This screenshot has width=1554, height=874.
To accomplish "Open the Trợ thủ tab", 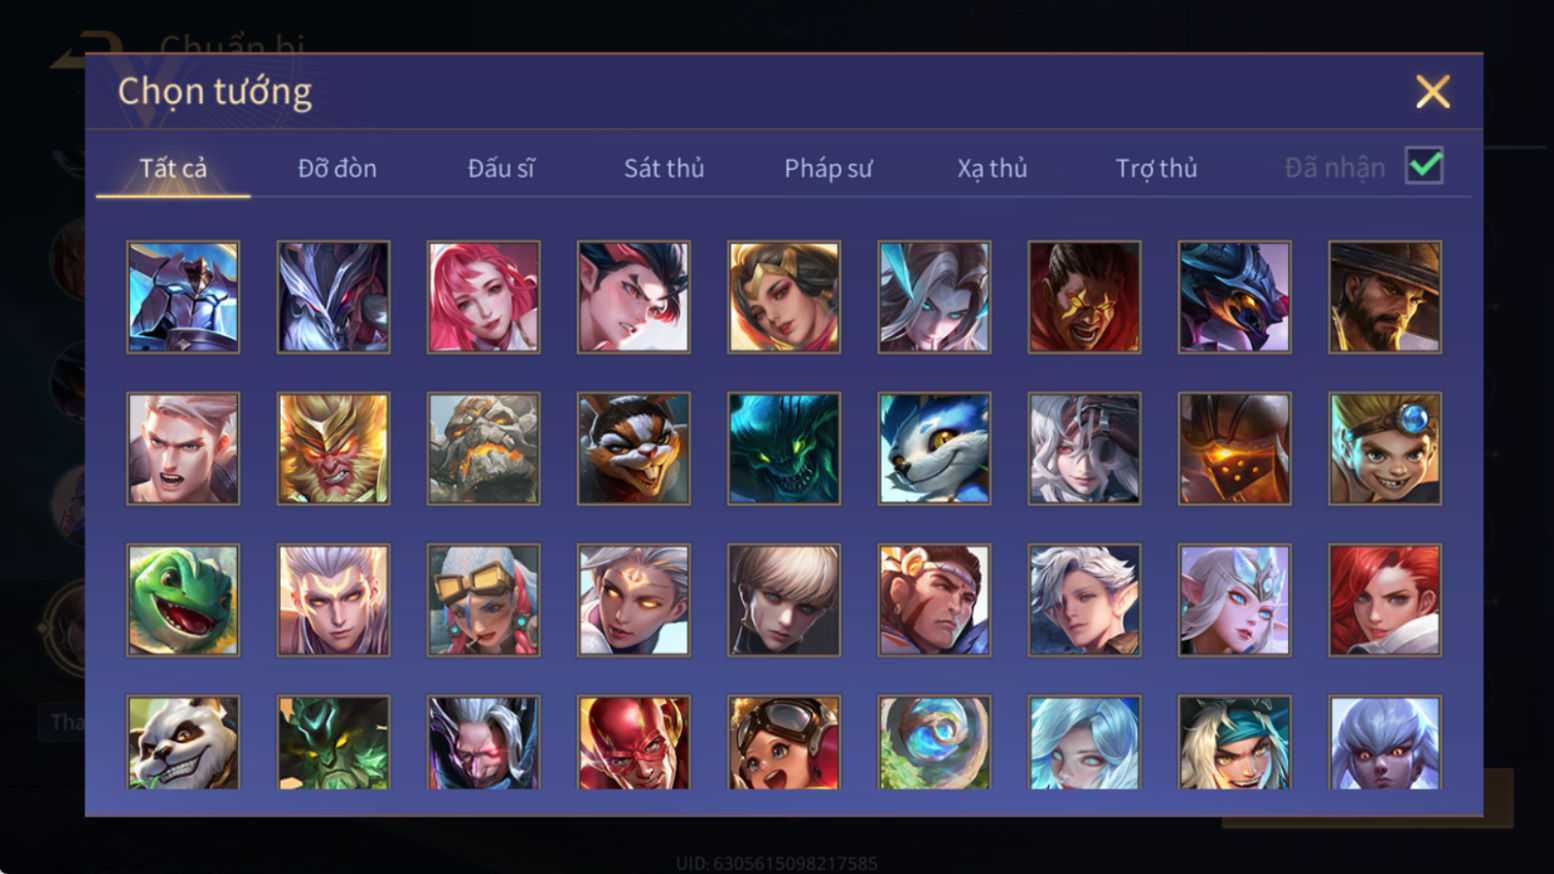I will (x=1156, y=168).
